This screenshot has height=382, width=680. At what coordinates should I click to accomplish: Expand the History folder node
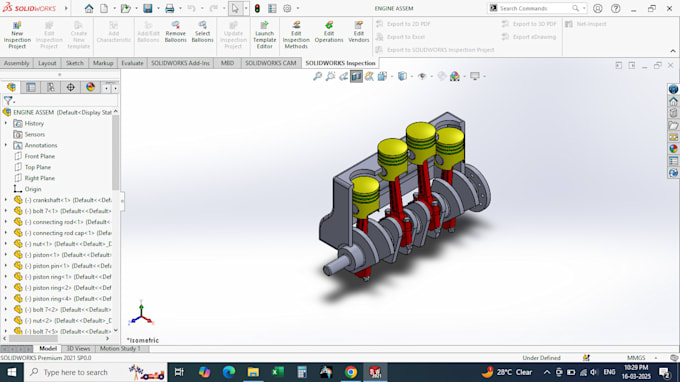coord(6,123)
